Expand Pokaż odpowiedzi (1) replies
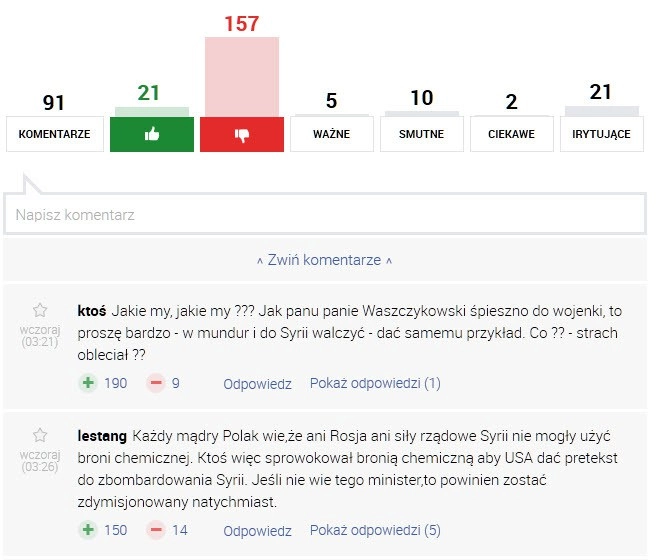The height and width of the screenshot is (560, 662). pos(375,383)
